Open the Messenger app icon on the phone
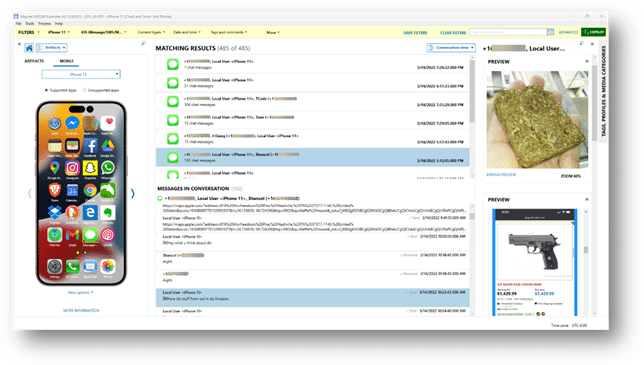The height and width of the screenshot is (365, 644). click(72, 123)
